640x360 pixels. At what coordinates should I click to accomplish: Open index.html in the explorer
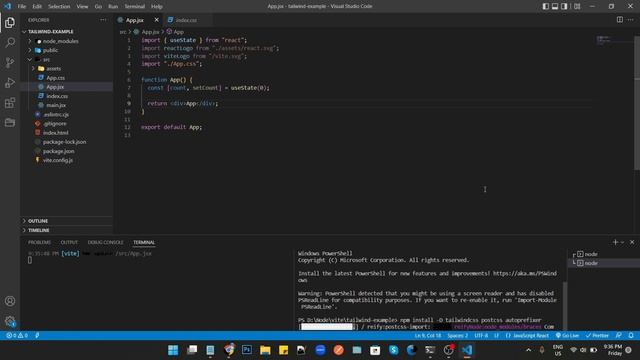(67, 133)
